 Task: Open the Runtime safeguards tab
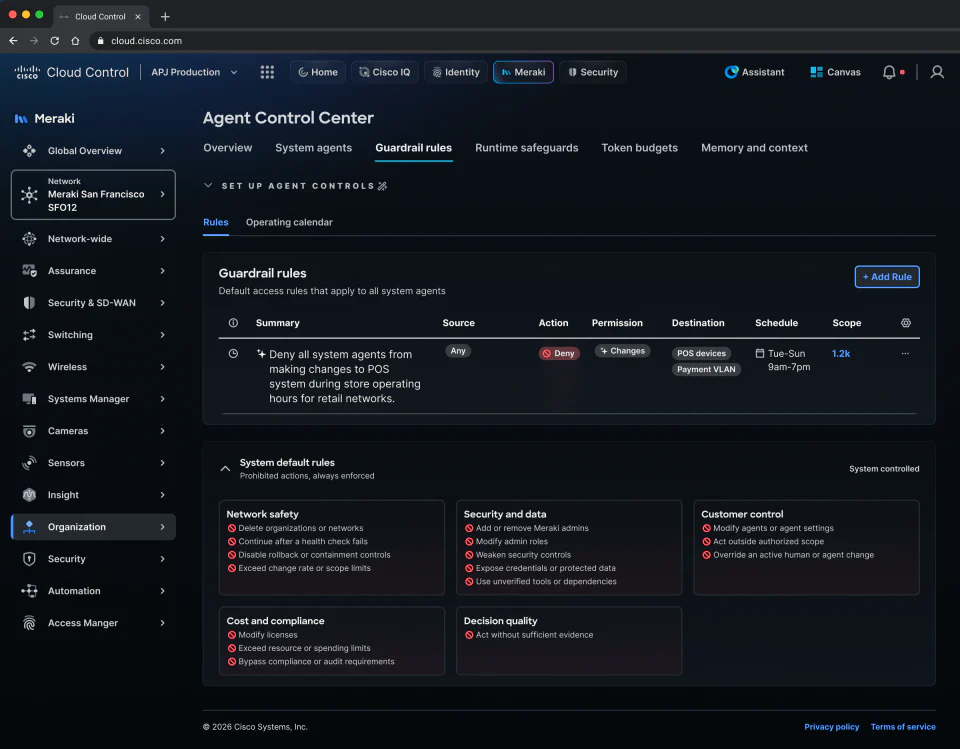527,148
